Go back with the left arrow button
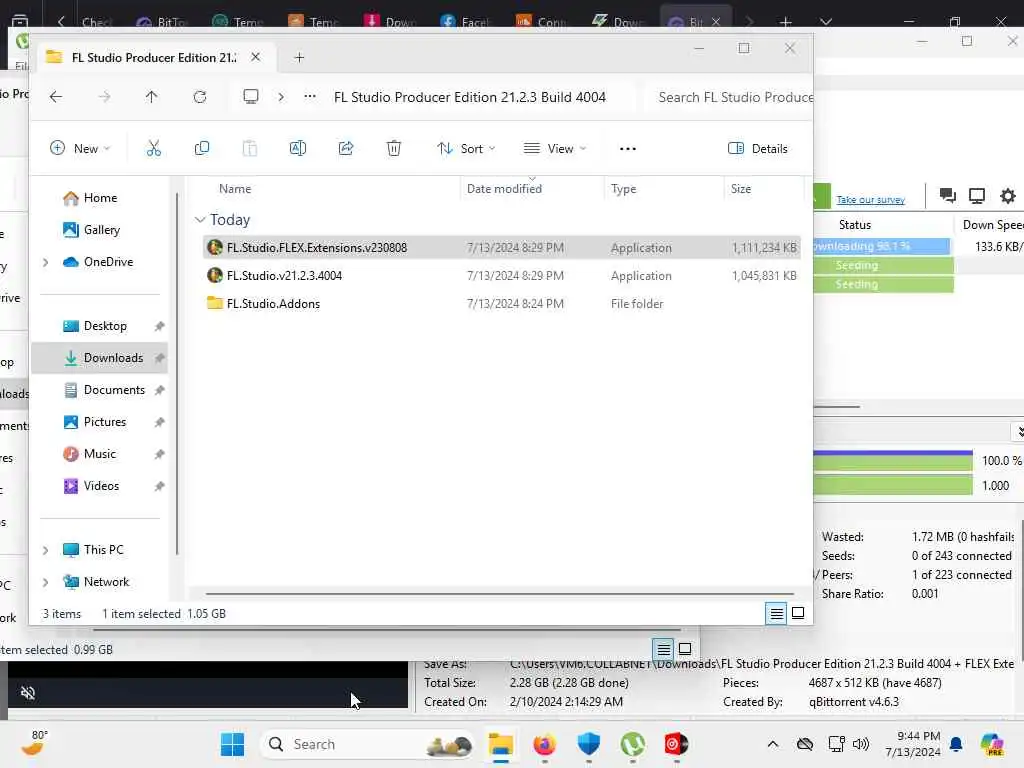Screen dimensions: 1024x768 coord(56,97)
